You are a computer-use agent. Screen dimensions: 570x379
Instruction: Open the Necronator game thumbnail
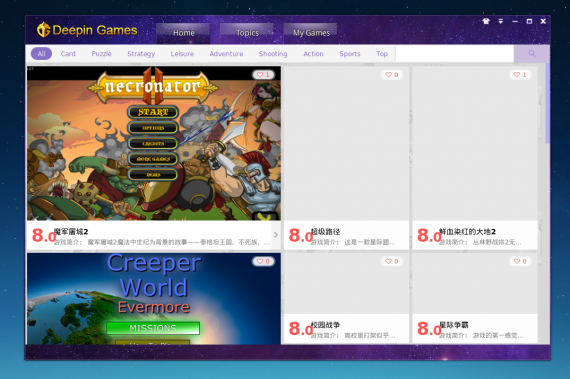click(154, 143)
